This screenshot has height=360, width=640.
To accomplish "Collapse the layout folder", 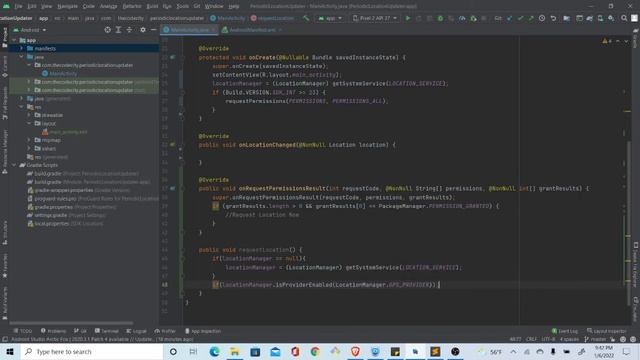I will point(29,123).
